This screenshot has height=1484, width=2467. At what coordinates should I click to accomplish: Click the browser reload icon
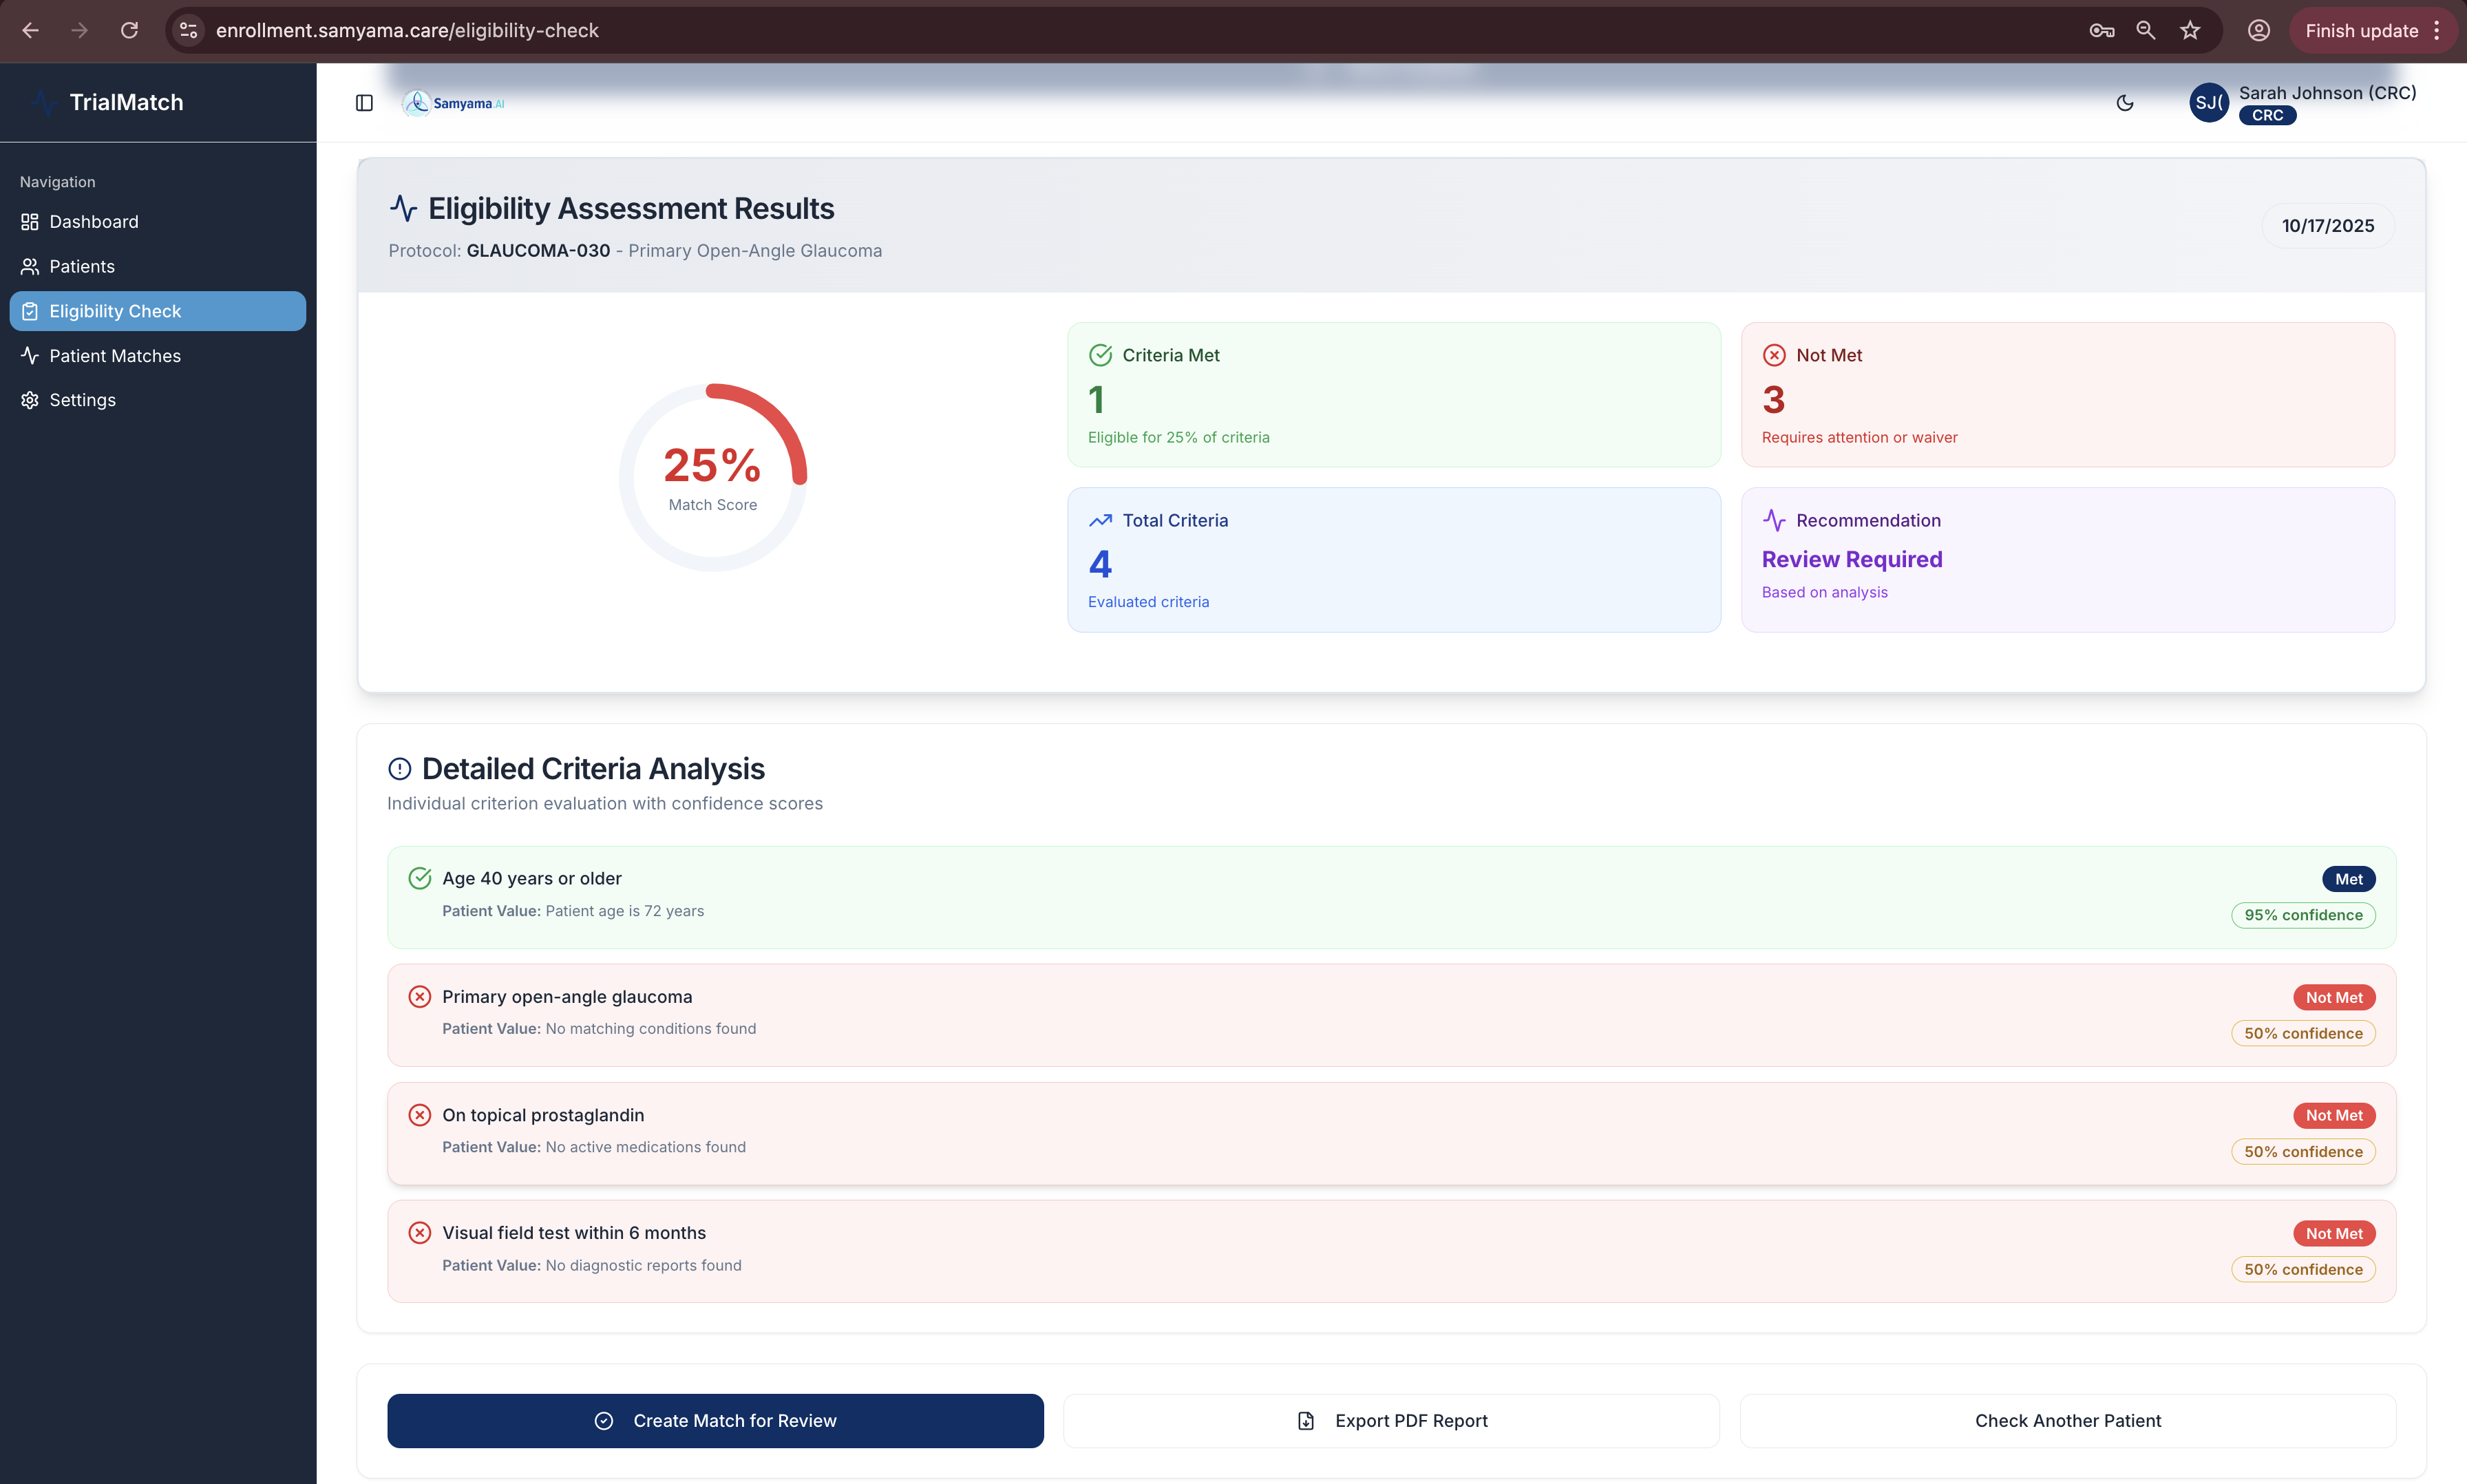129,30
